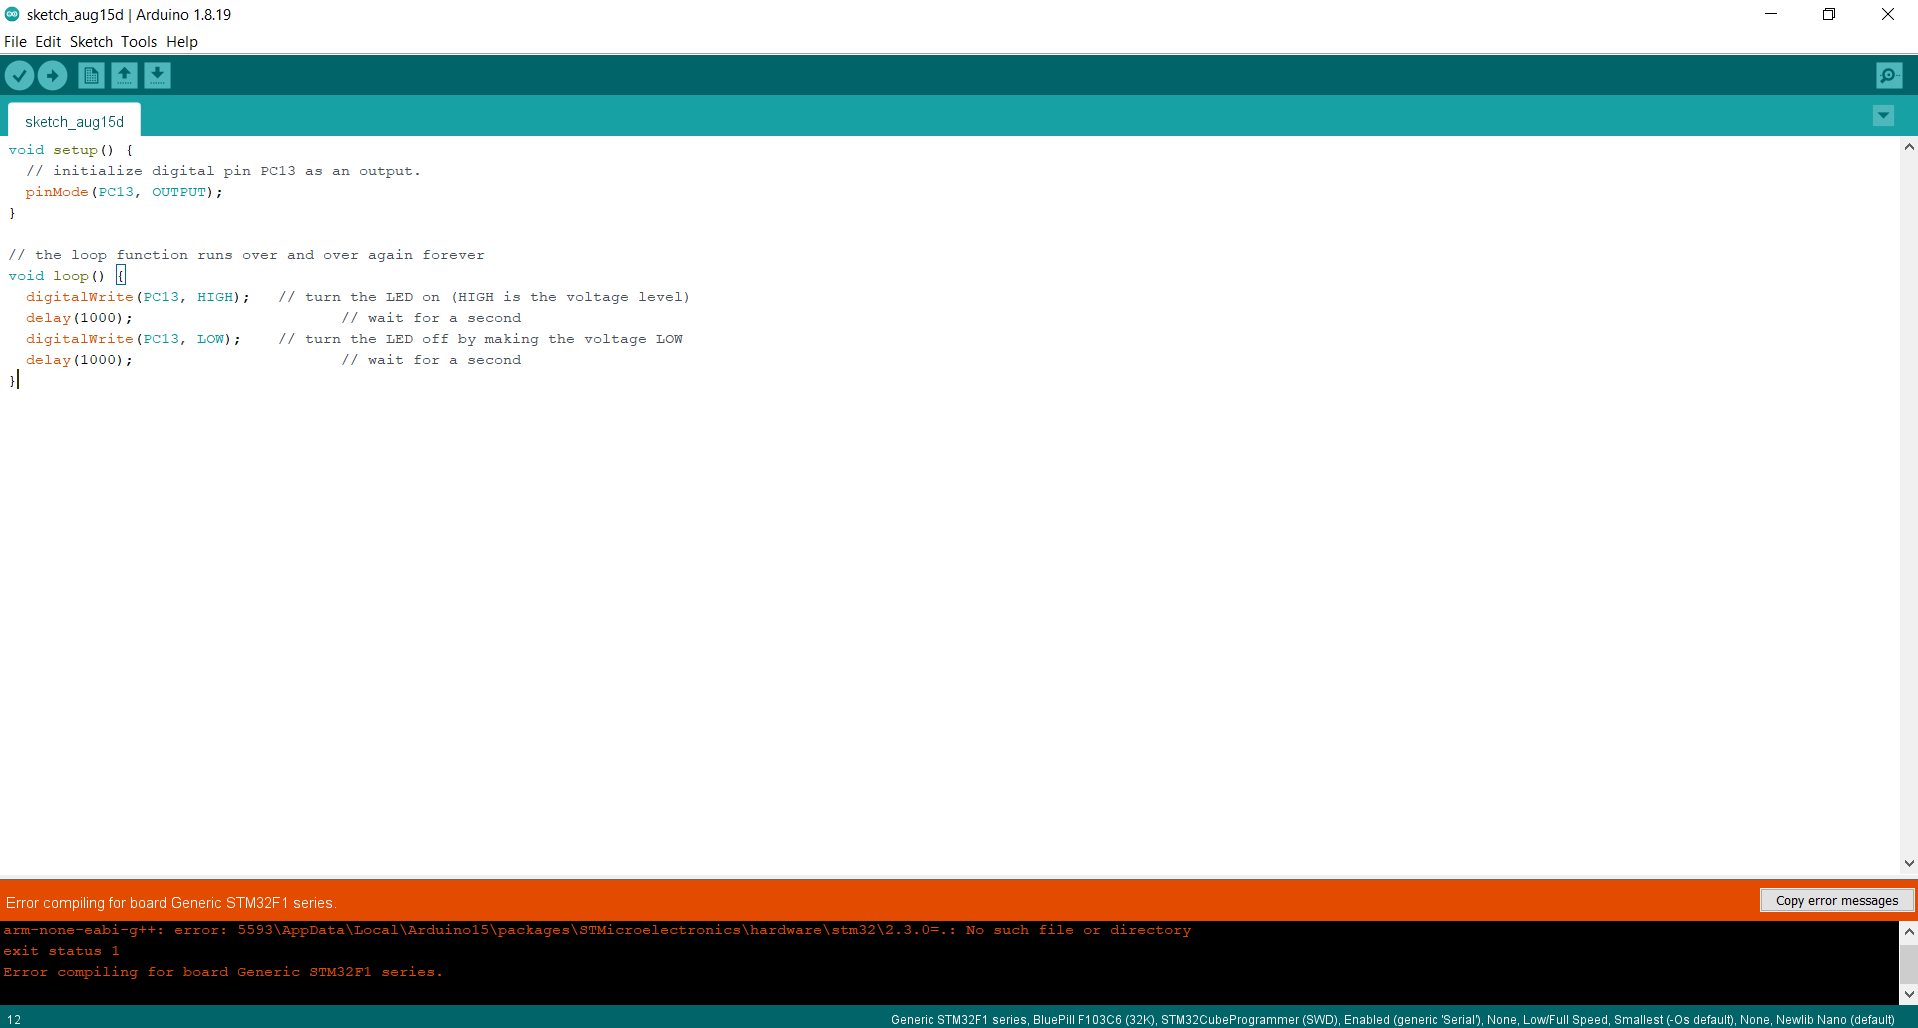This screenshot has height=1028, width=1918.
Task: Open the File menu
Action: click(15, 42)
